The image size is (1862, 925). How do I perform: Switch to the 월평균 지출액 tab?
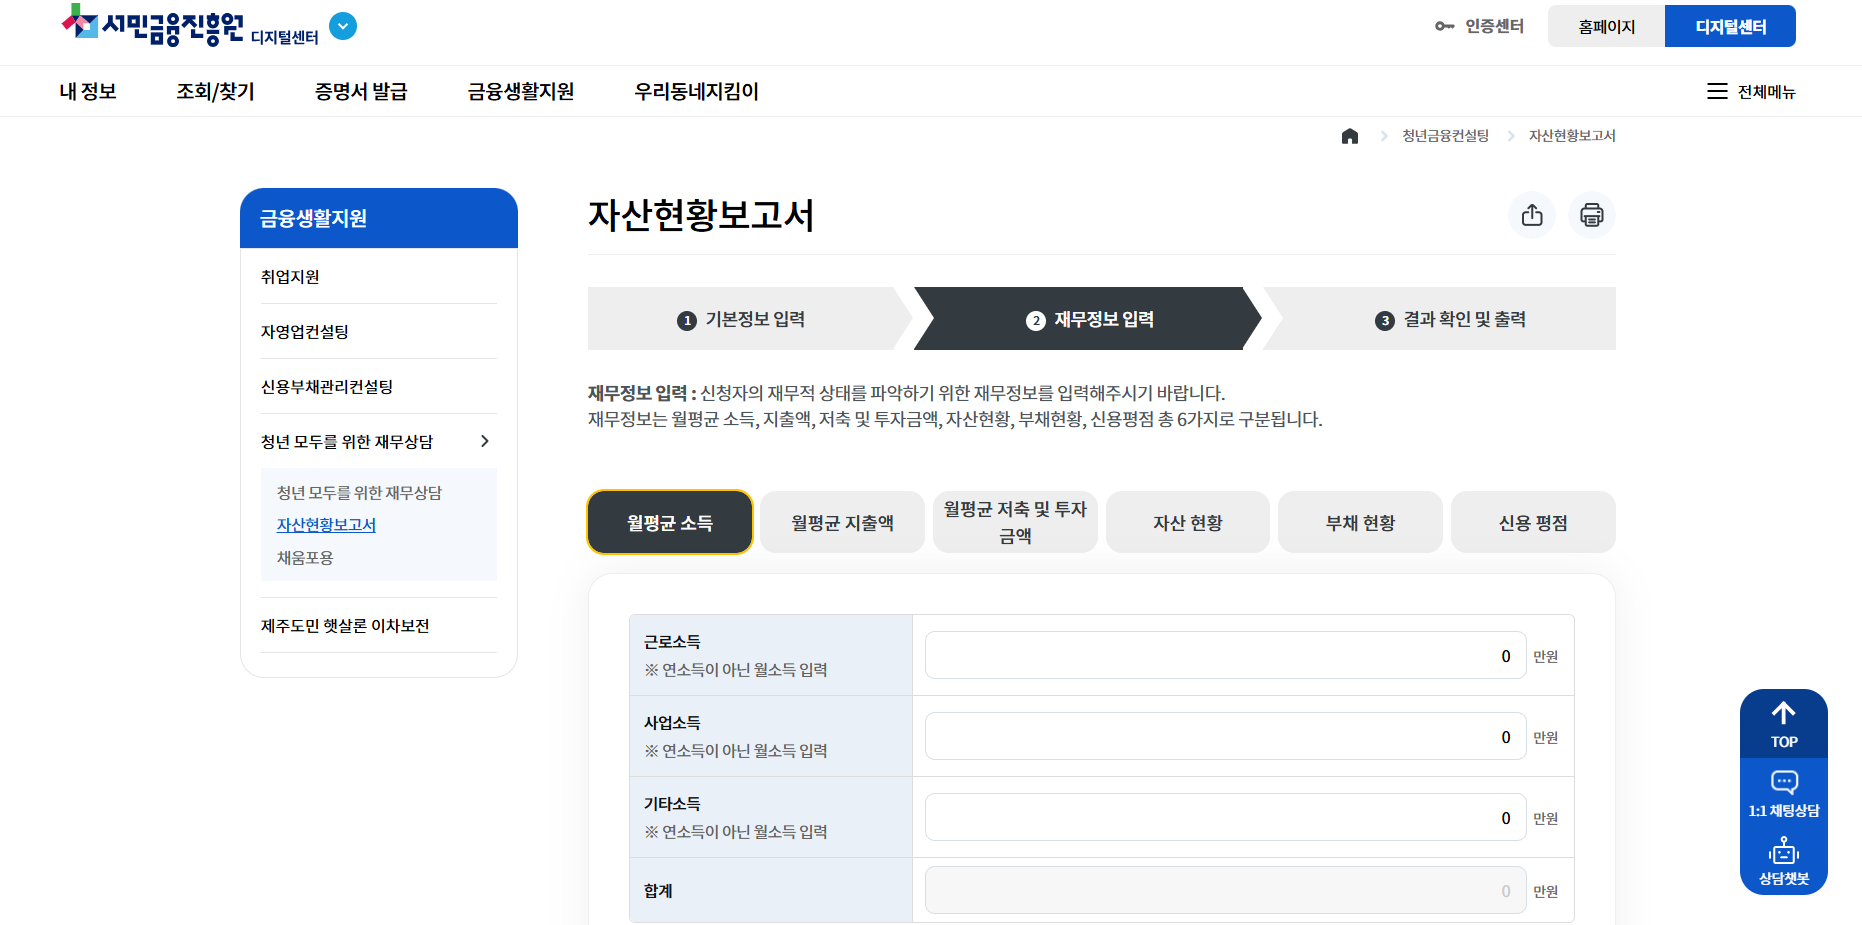(842, 521)
